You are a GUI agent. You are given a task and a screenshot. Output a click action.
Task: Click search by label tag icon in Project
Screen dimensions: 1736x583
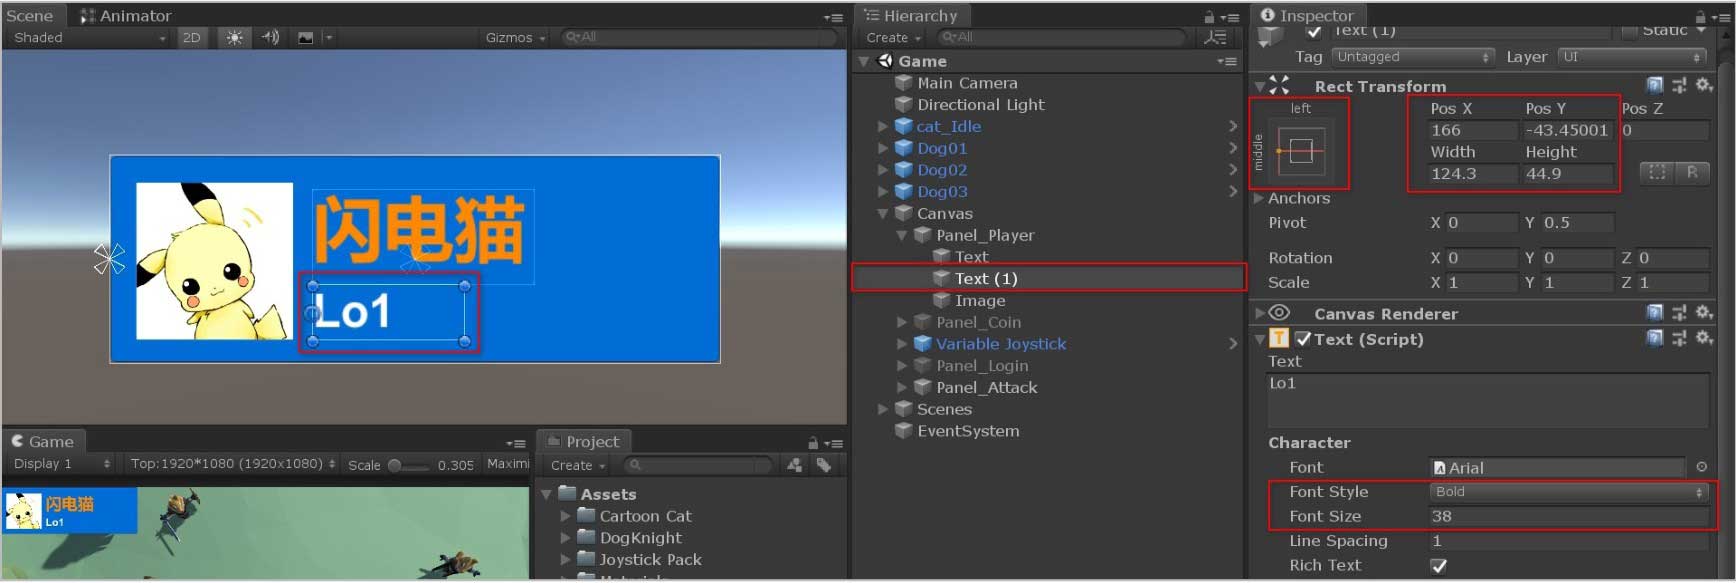click(x=823, y=465)
